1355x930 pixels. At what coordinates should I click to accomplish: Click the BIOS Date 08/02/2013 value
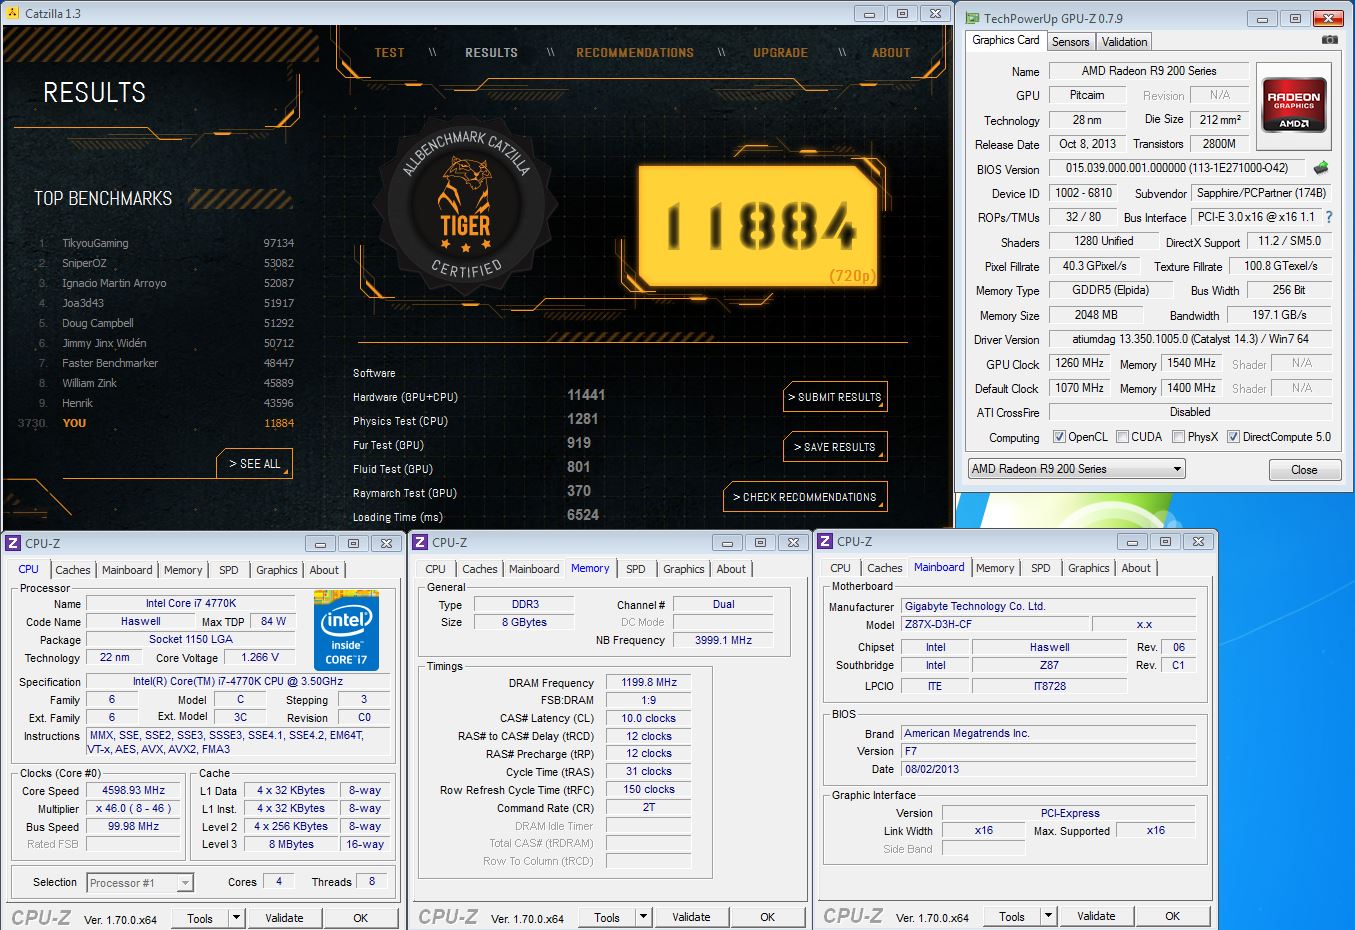click(1049, 769)
